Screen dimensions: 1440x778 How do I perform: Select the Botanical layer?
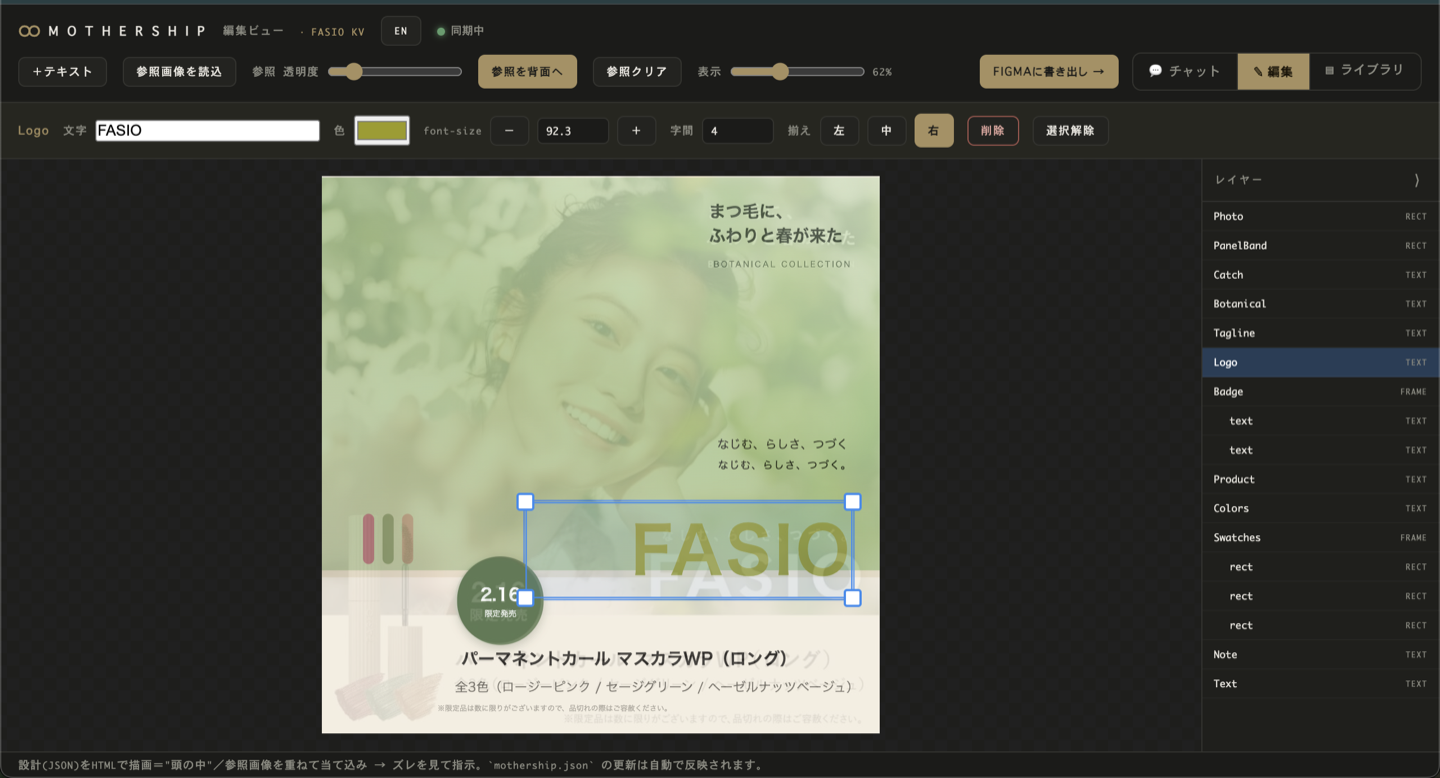click(x=1320, y=304)
